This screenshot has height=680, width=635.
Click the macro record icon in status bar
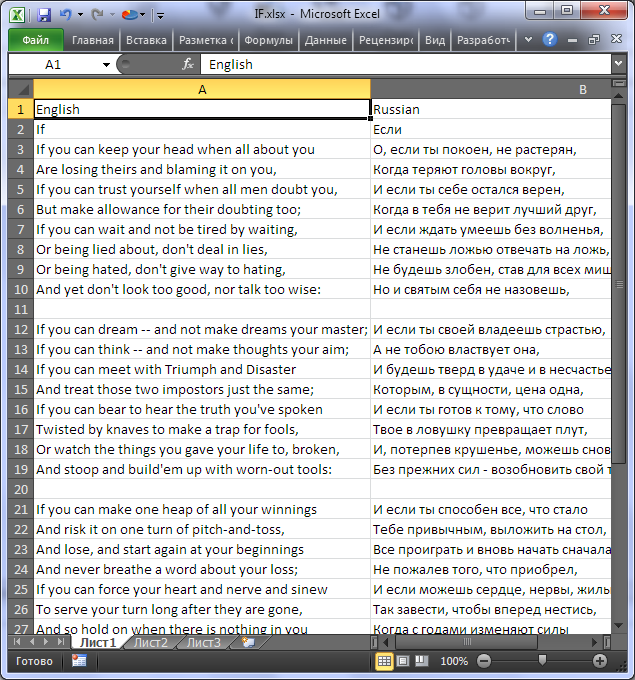79,661
